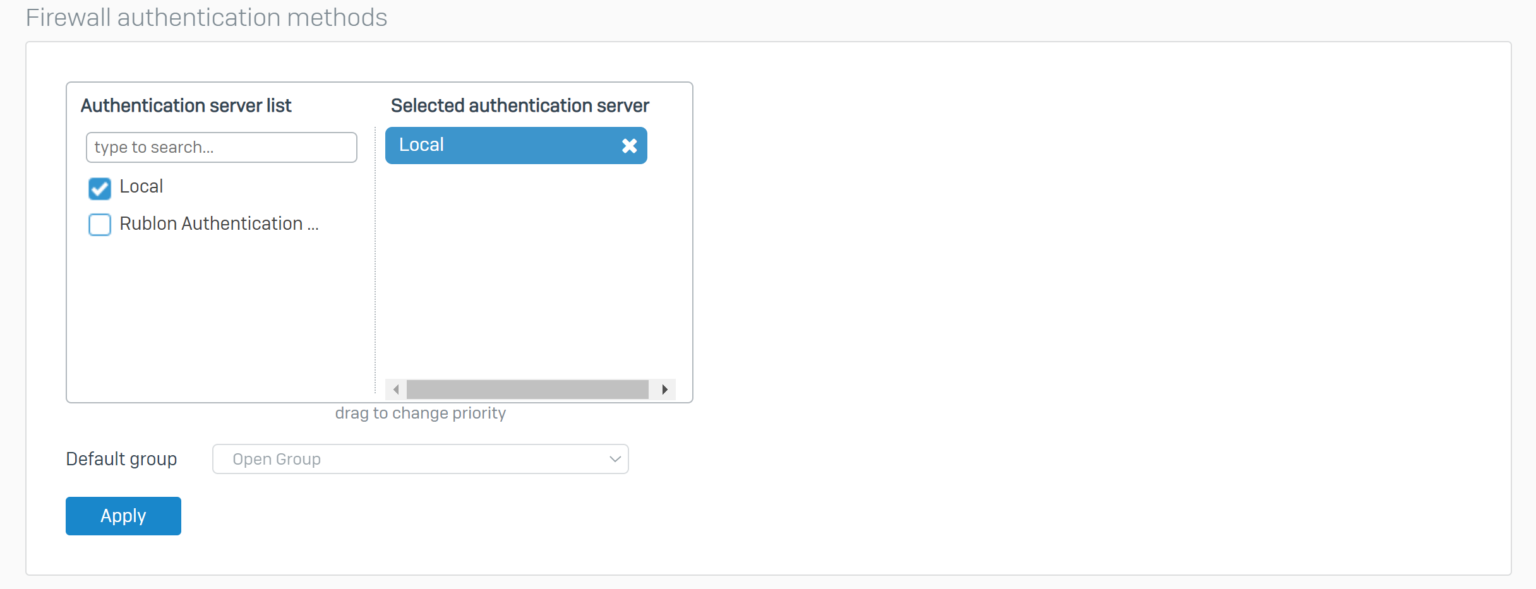Enable the Rublon Authentication server checkbox
1536x589 pixels.
pyautogui.click(x=100, y=225)
